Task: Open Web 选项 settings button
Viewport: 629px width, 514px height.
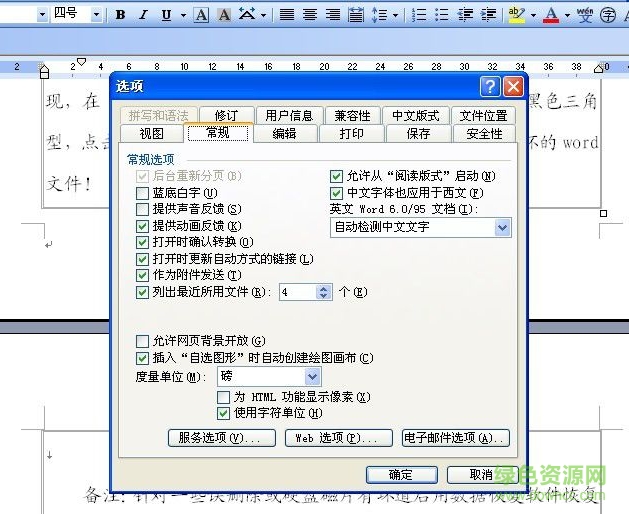Action: tap(338, 438)
